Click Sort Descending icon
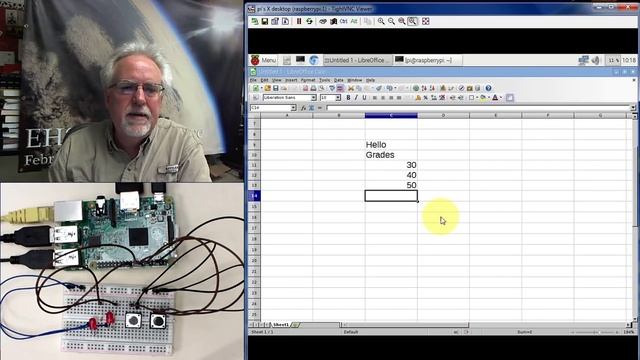The width and height of the screenshot is (640, 360). [433, 88]
